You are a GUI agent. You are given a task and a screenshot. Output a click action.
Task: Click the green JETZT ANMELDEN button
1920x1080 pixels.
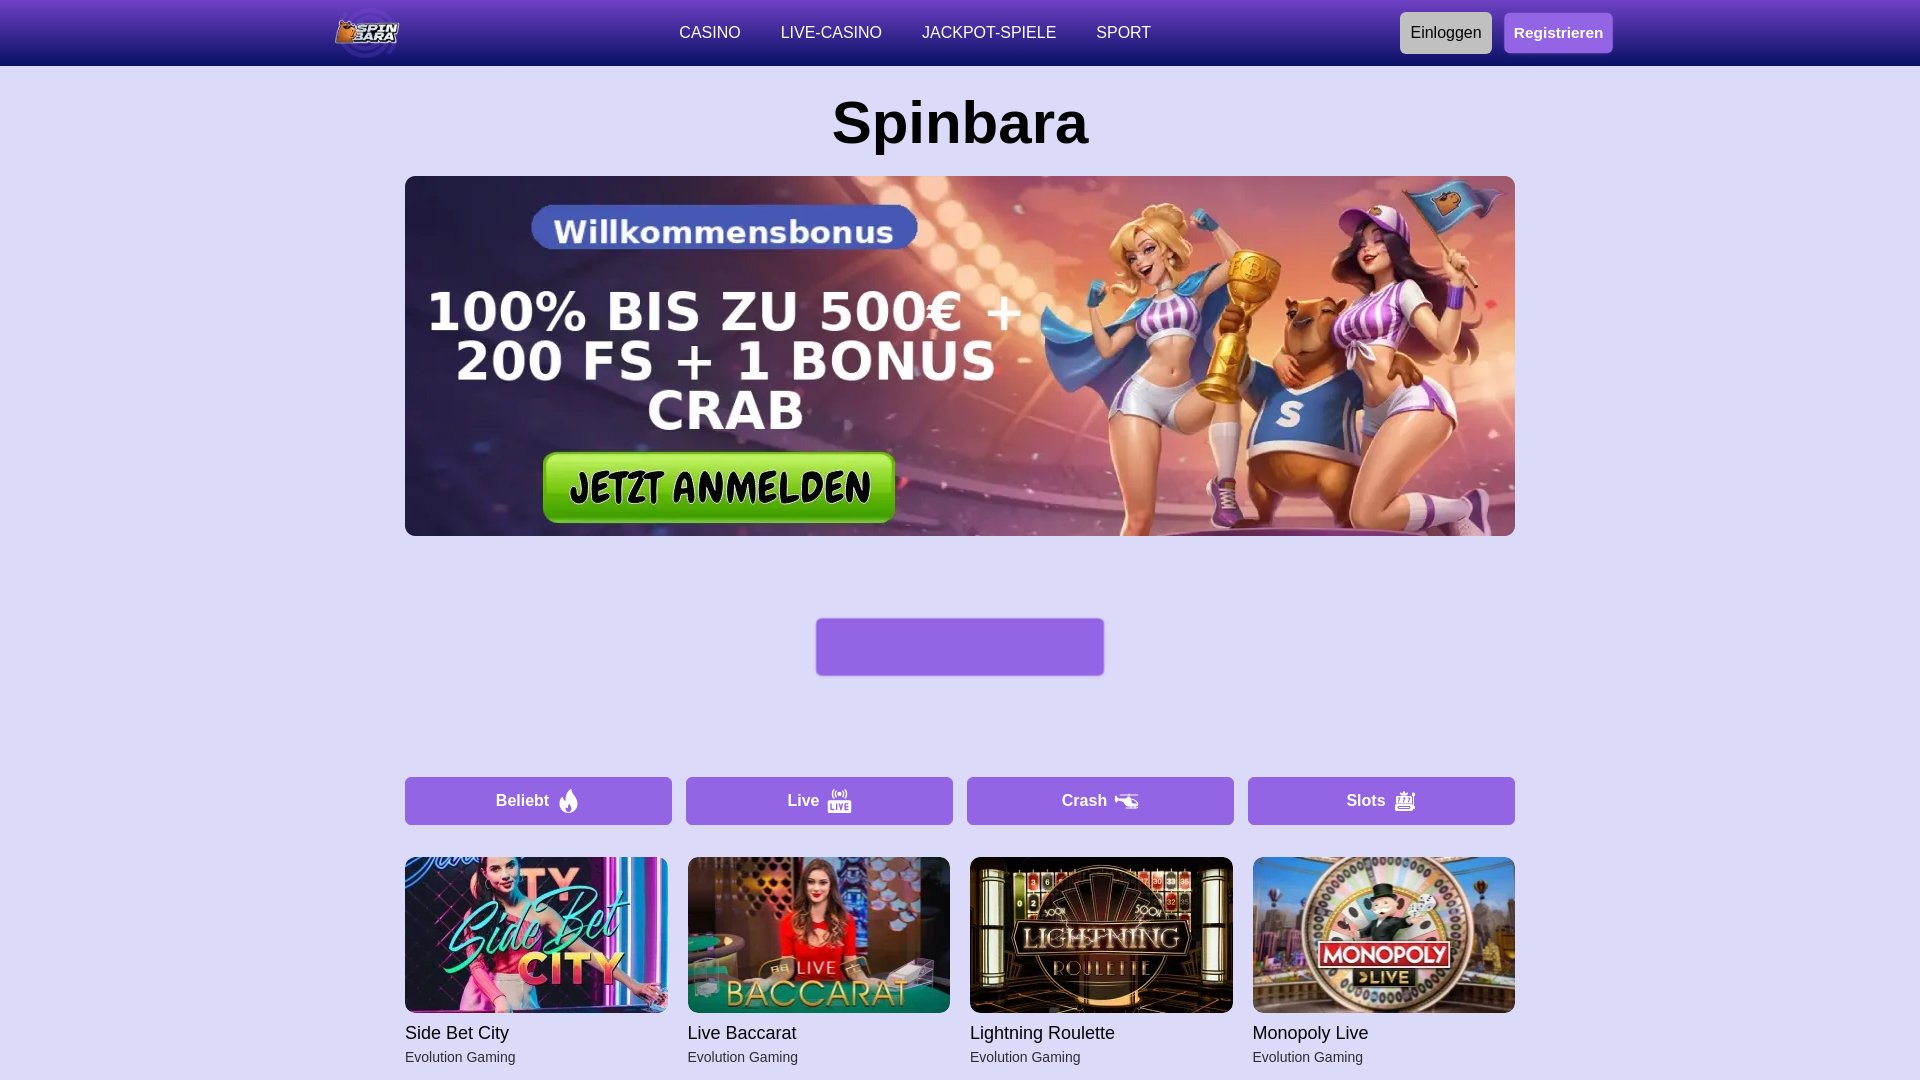(x=719, y=488)
